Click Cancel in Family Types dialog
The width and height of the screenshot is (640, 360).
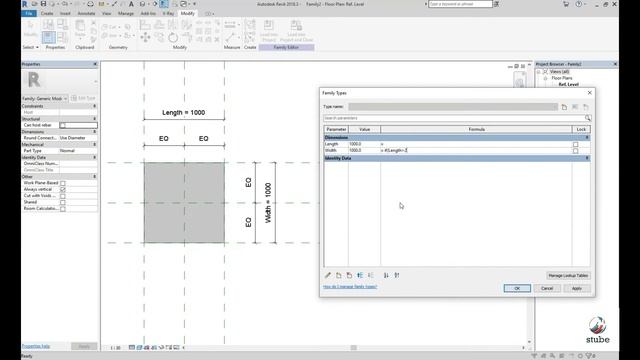click(x=547, y=289)
